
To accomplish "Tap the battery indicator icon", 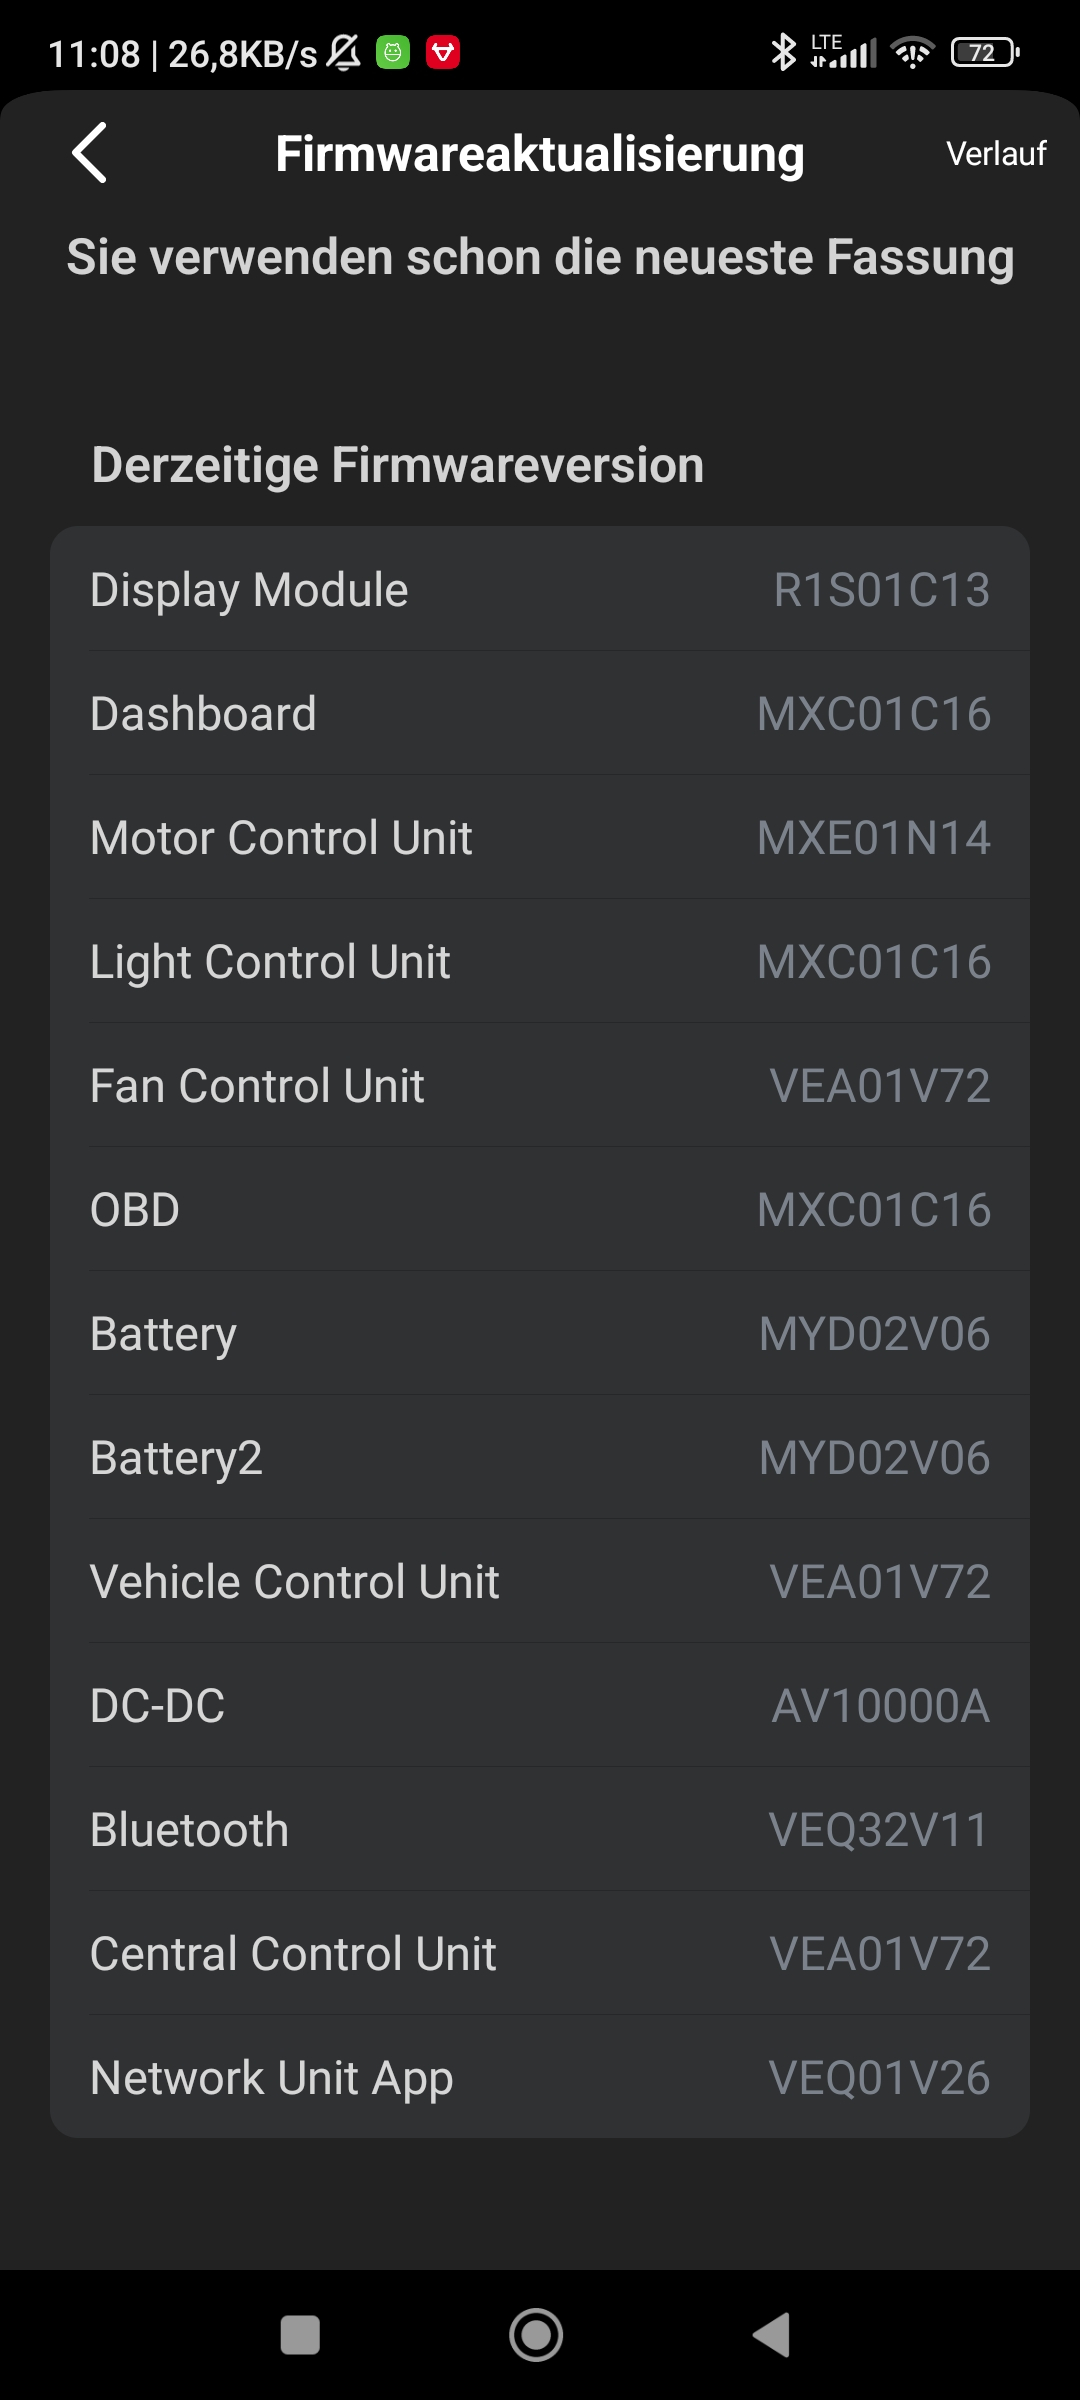I will pos(984,52).
